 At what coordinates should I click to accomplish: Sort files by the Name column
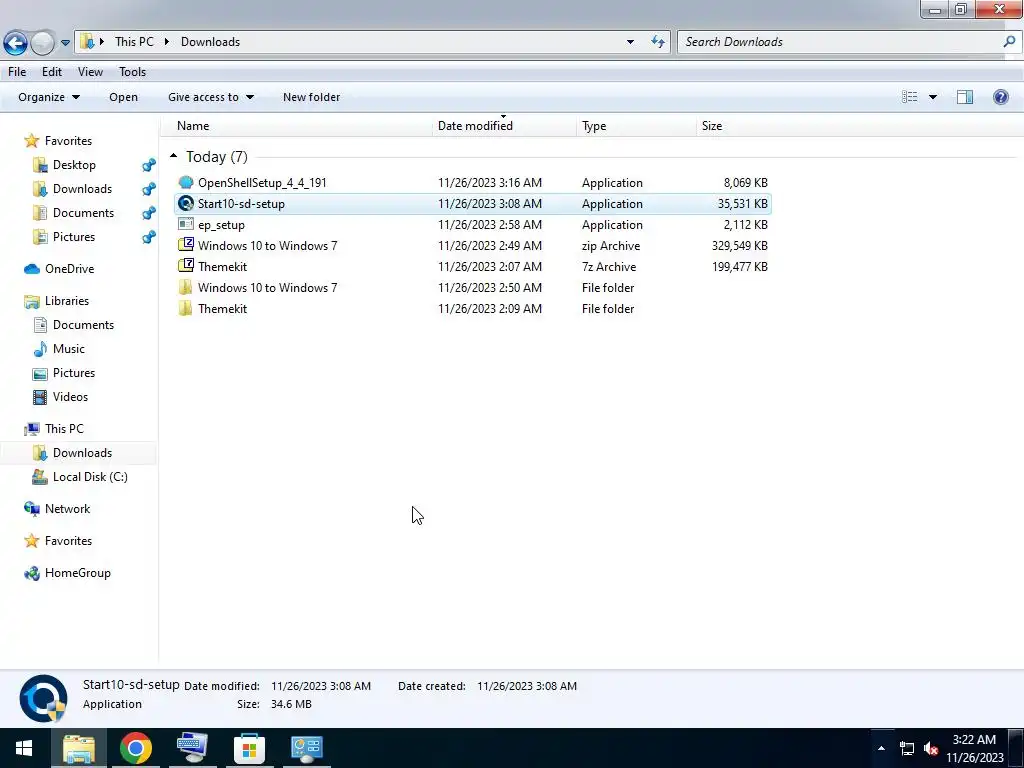coord(193,126)
